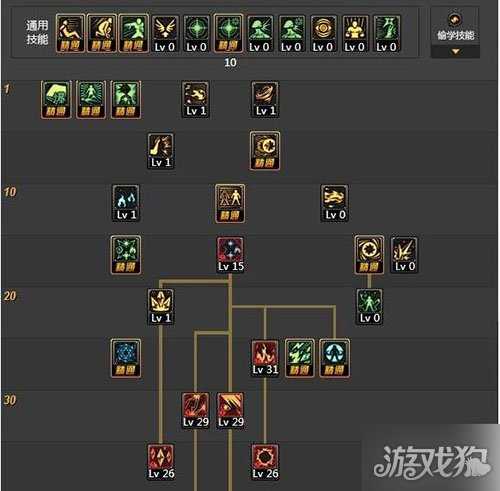This screenshot has width=500, height=491.
Task: Click the blue flames skill at Lv 1
Action: coord(126,203)
